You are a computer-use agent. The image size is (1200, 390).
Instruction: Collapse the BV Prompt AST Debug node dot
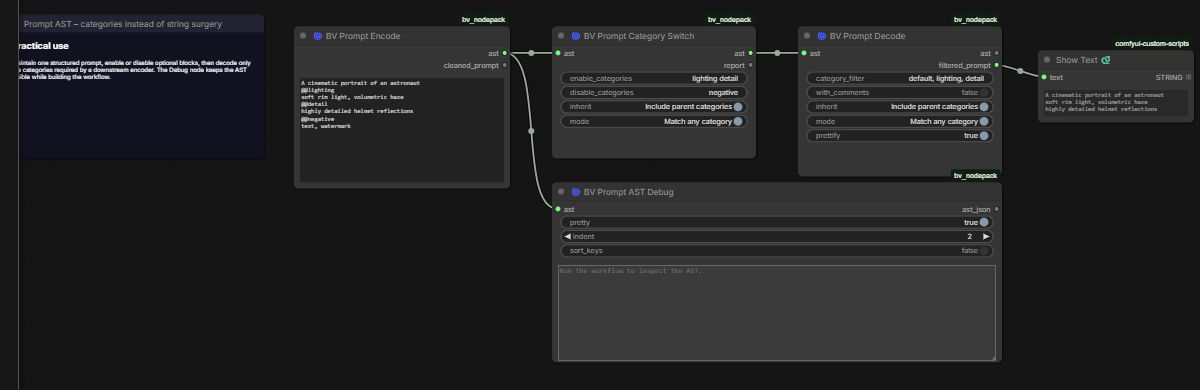(562, 192)
